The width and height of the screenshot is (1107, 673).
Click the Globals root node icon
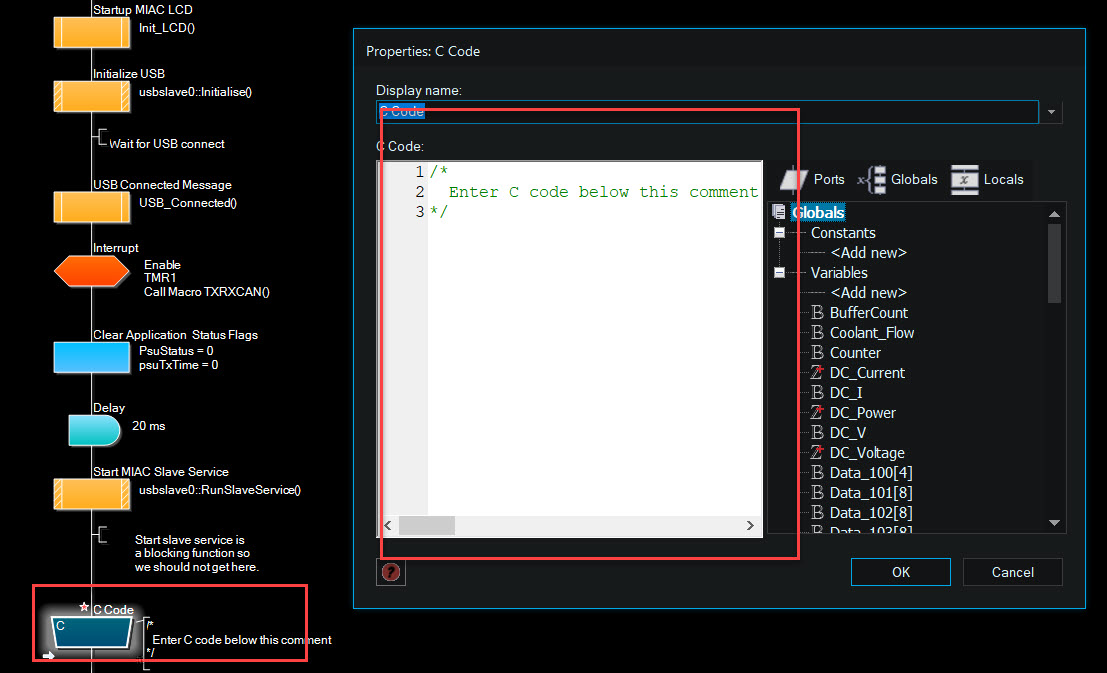pyautogui.click(x=779, y=212)
